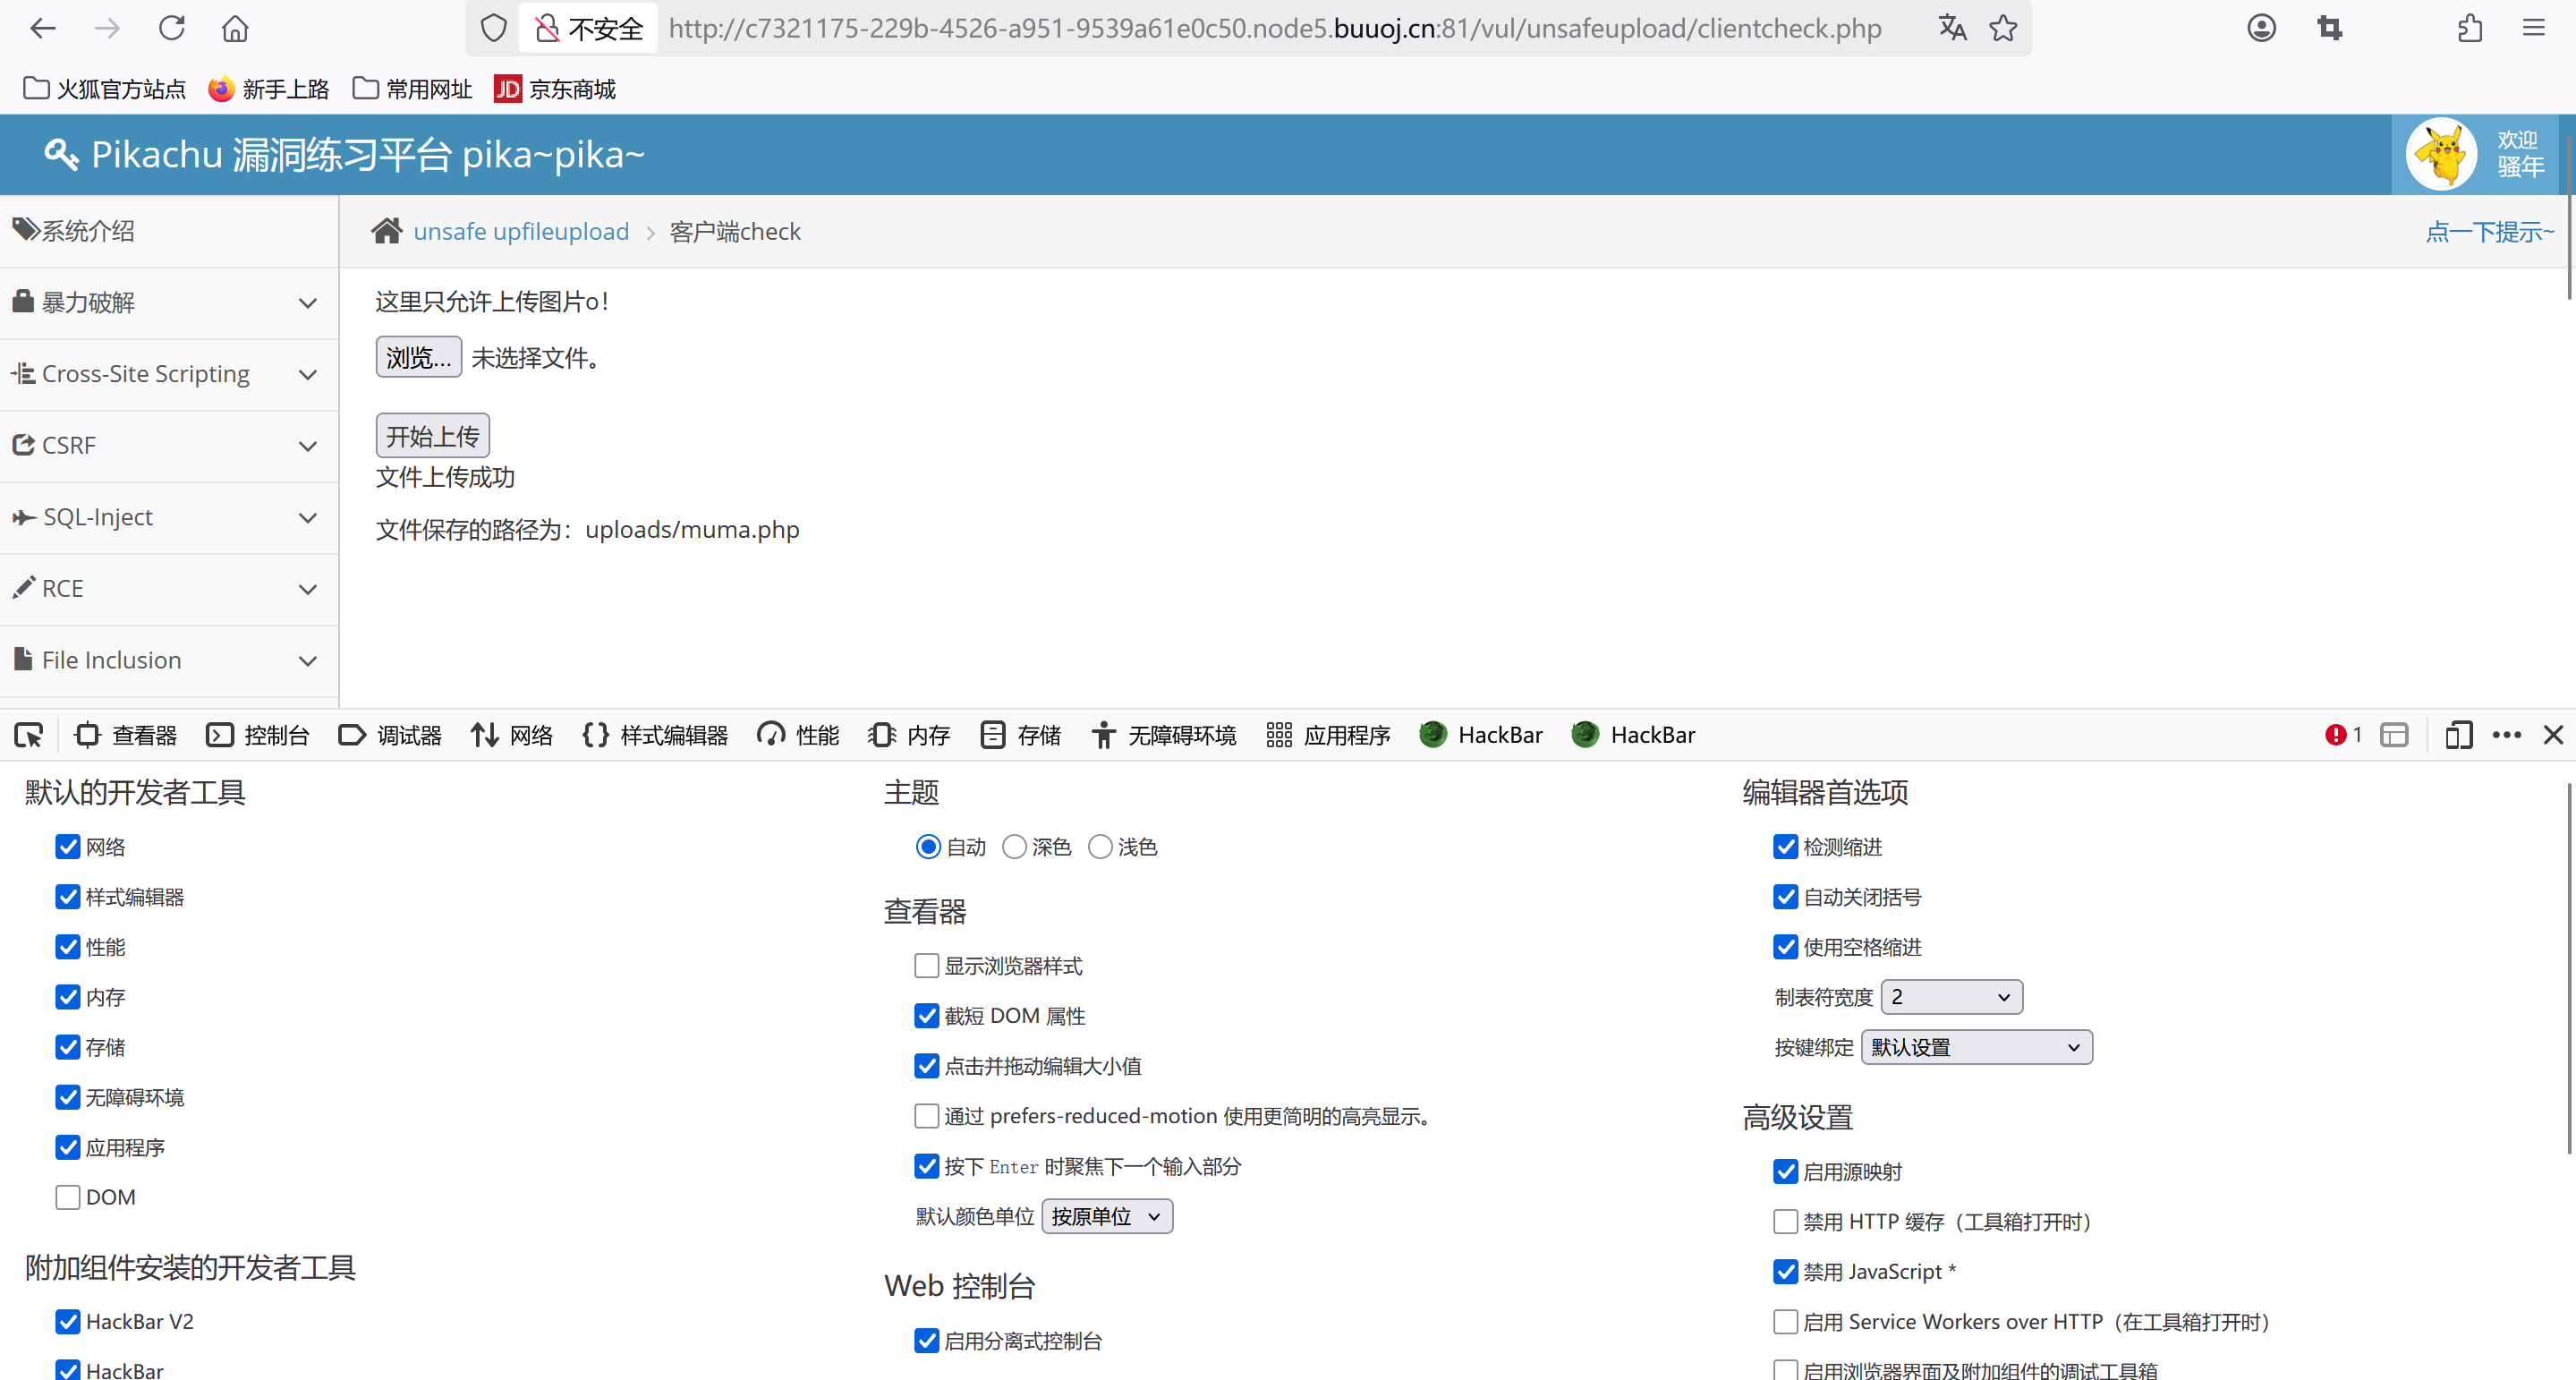Click the element picker icon in devtools
This screenshot has height=1380, width=2576.
(29, 735)
